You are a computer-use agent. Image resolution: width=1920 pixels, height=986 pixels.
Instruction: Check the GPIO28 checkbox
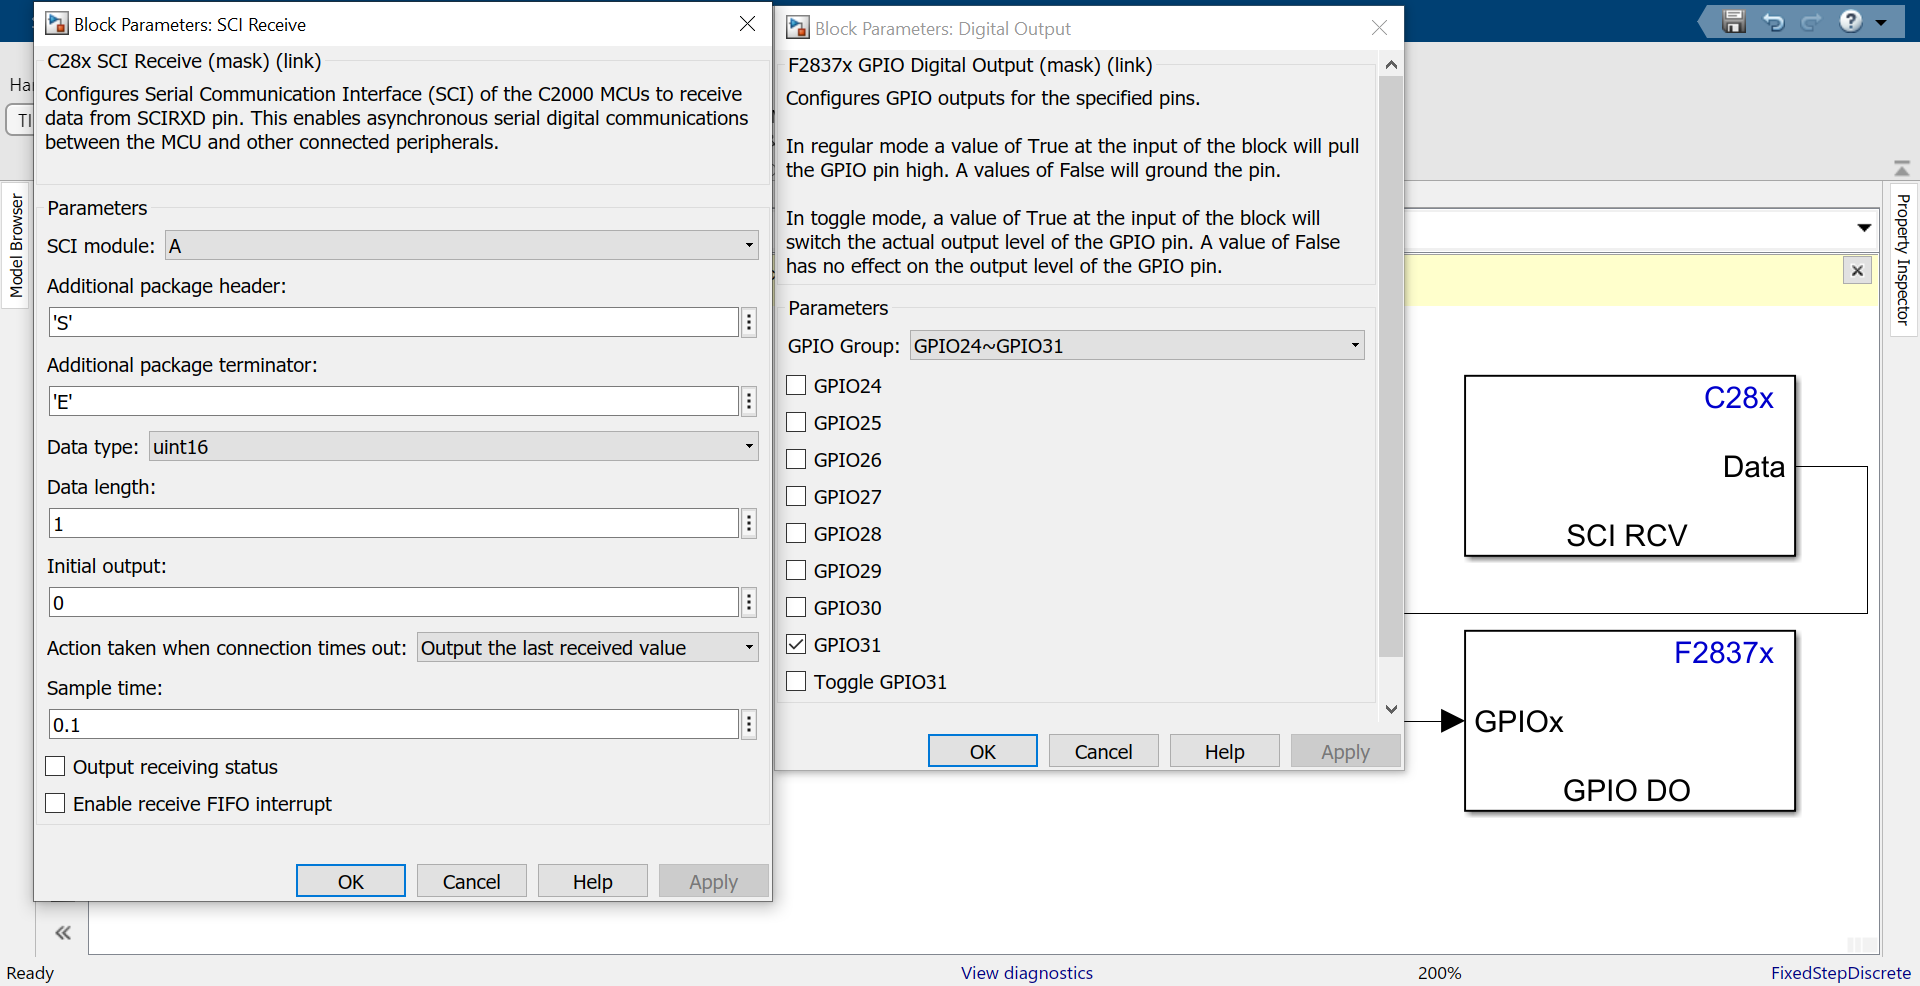coord(796,533)
